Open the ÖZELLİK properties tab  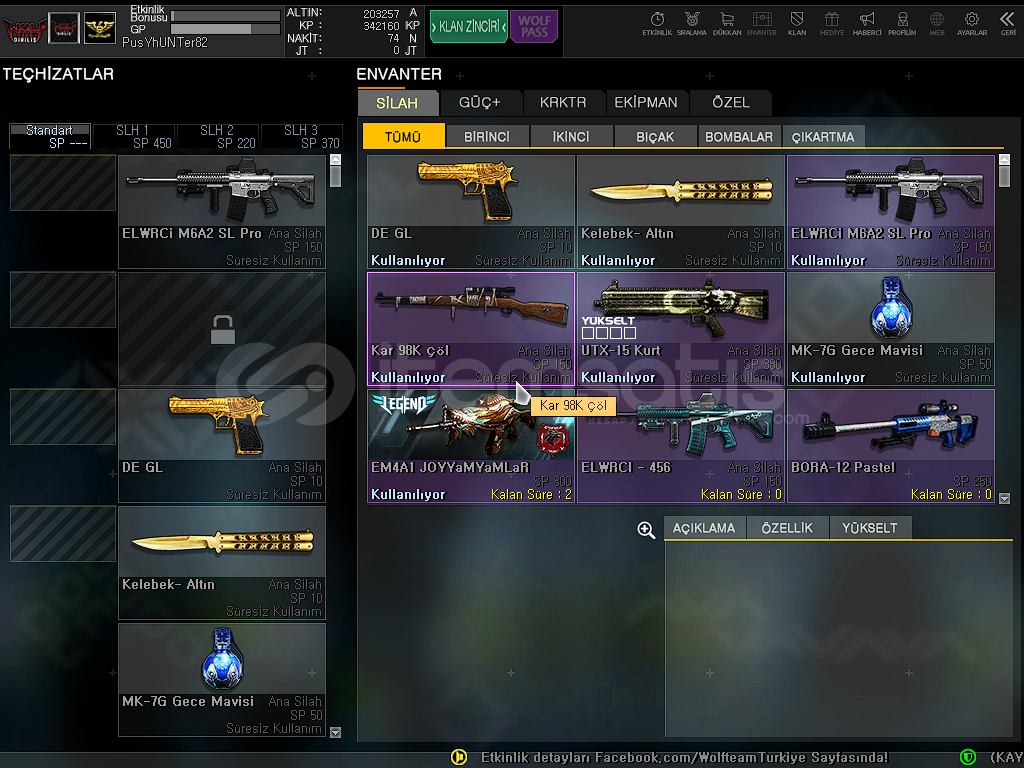pyautogui.click(x=787, y=528)
